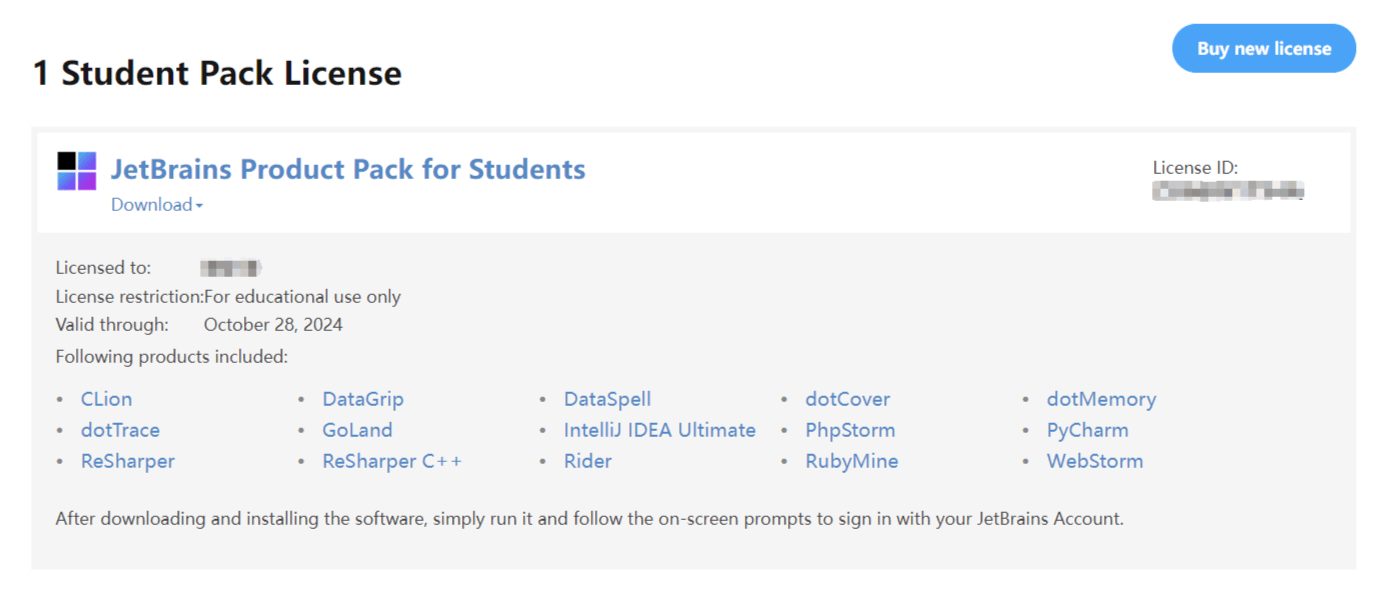Click the dotMemory link
Viewport: 1388px width, 598px height.
1101,399
